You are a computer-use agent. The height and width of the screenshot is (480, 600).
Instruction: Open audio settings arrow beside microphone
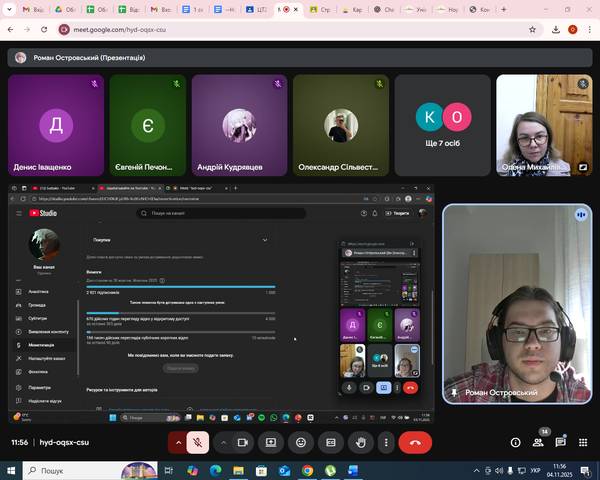click(179, 442)
